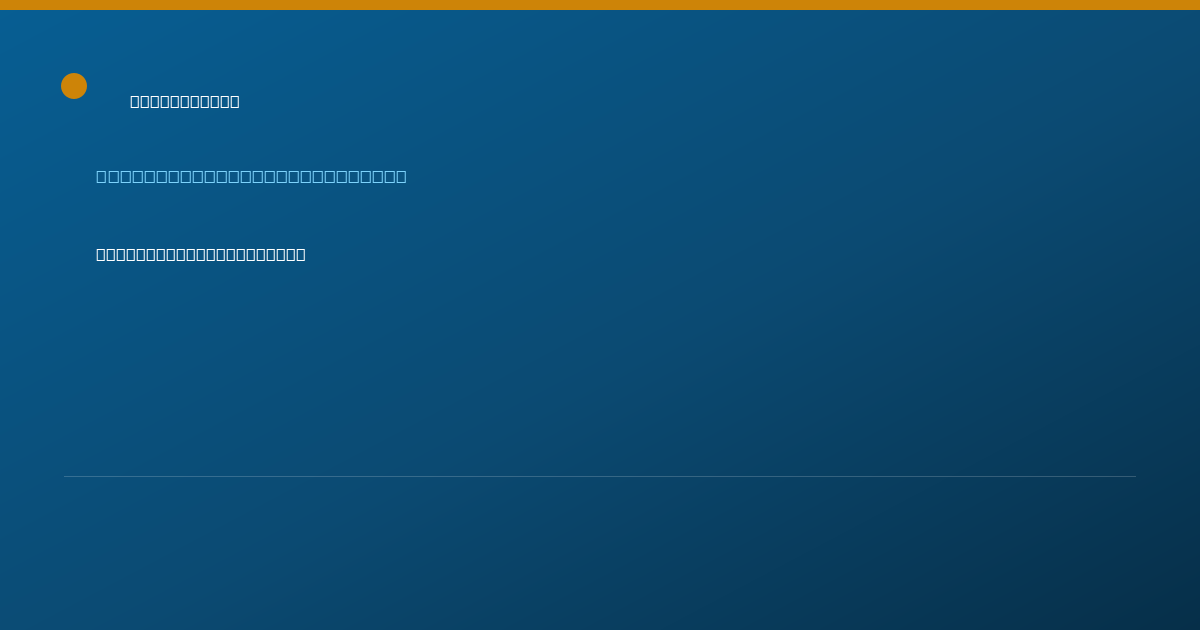The height and width of the screenshot is (630, 1200).
Task: Open the light blue text line
Action: tap(251, 177)
